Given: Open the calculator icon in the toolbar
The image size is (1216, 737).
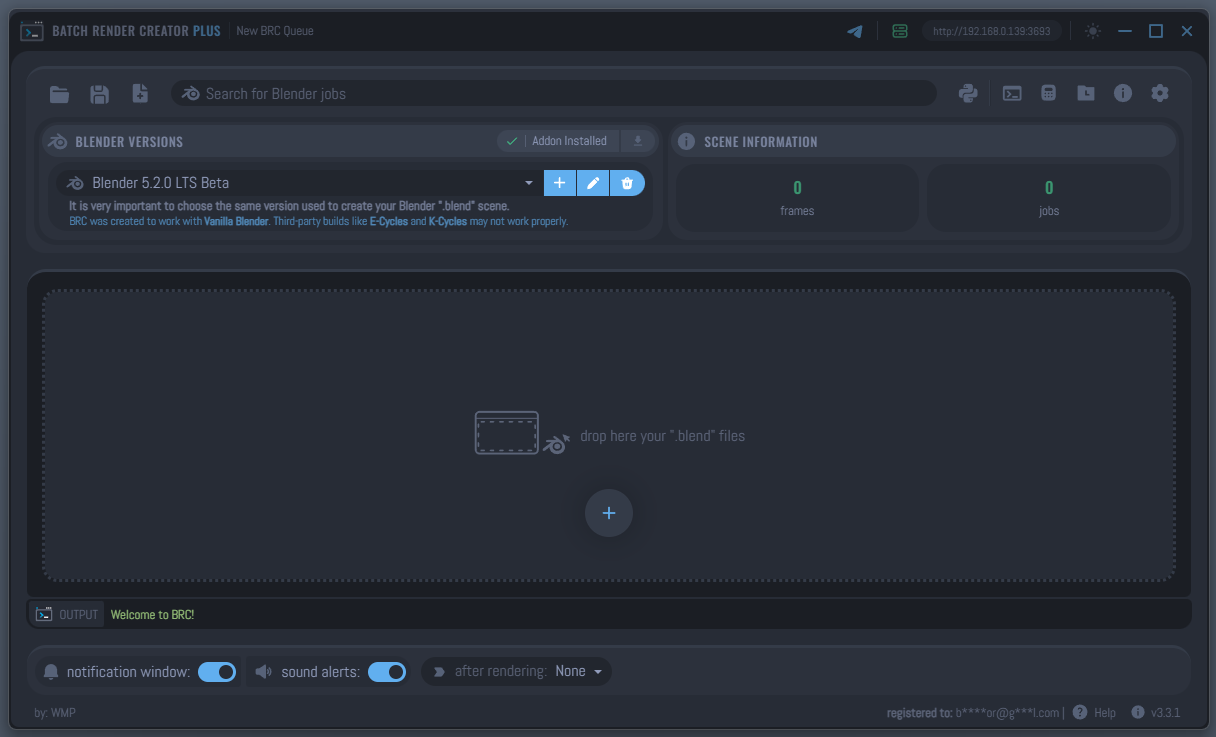Looking at the screenshot, I should tap(1048, 93).
